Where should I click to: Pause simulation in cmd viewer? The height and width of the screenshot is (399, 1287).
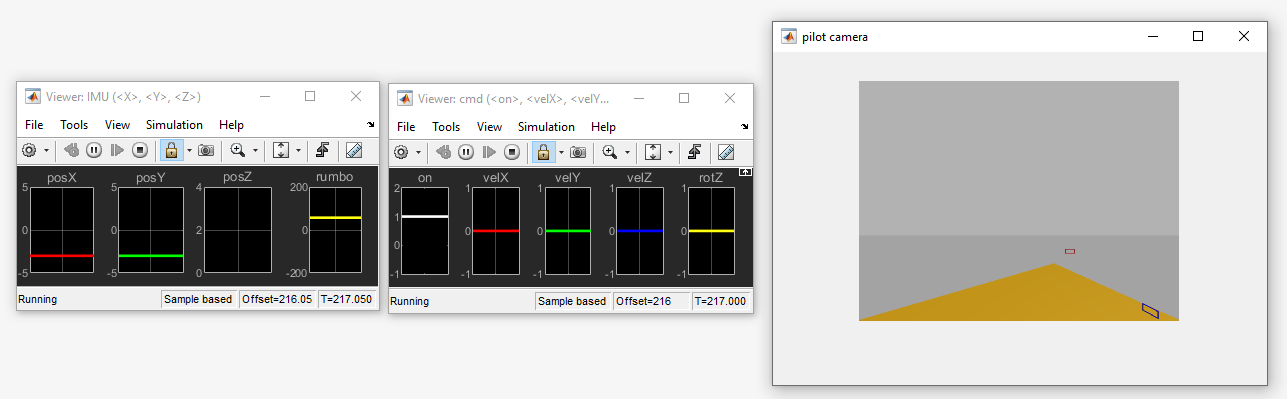(x=466, y=152)
